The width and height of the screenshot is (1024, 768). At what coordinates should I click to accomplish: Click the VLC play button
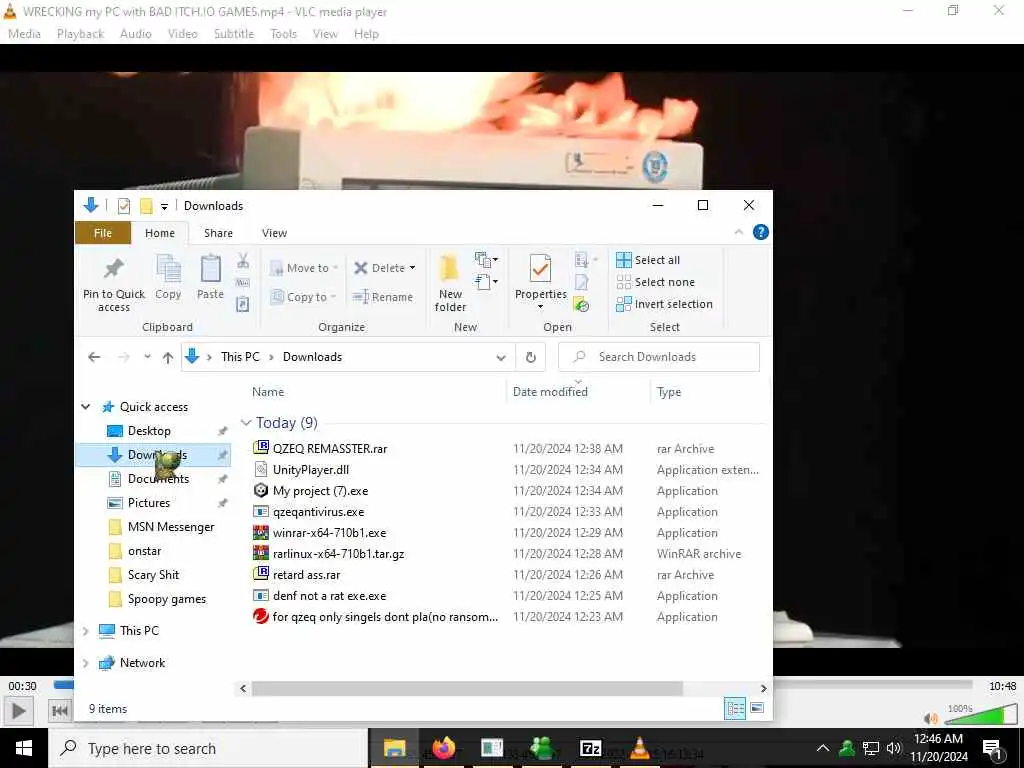click(x=19, y=711)
